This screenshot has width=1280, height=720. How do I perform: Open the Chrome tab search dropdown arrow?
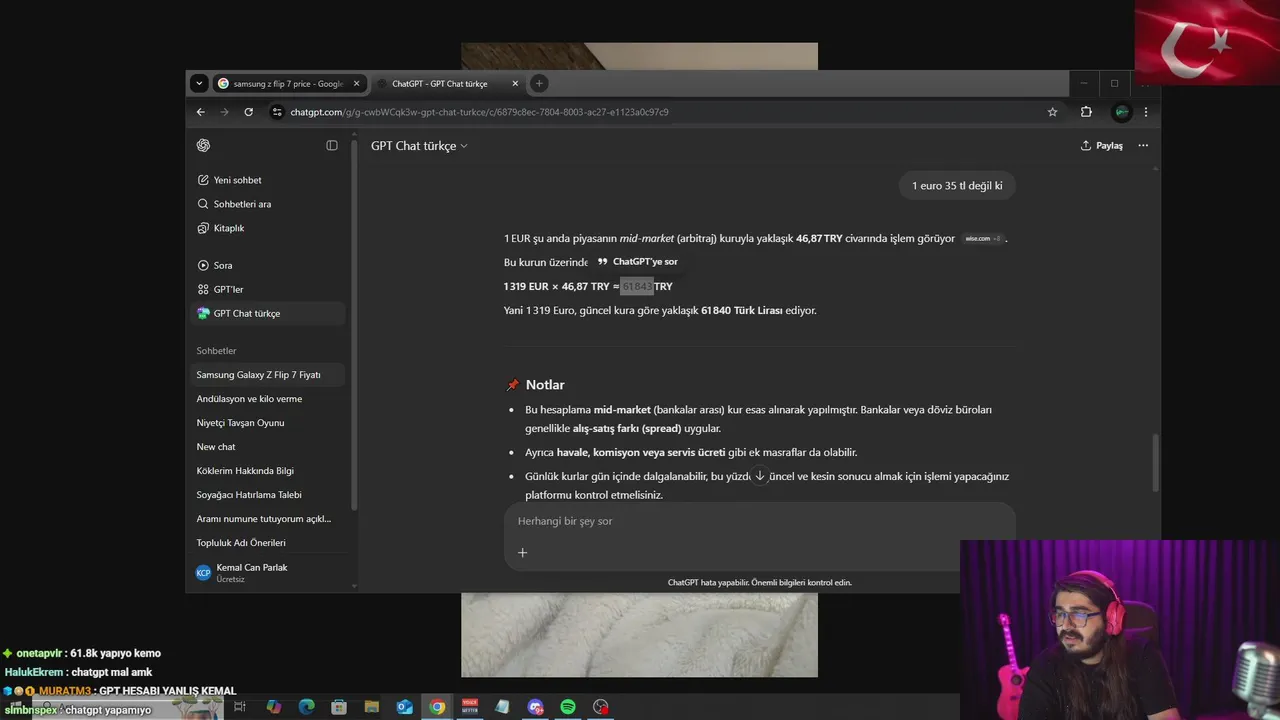(x=199, y=83)
